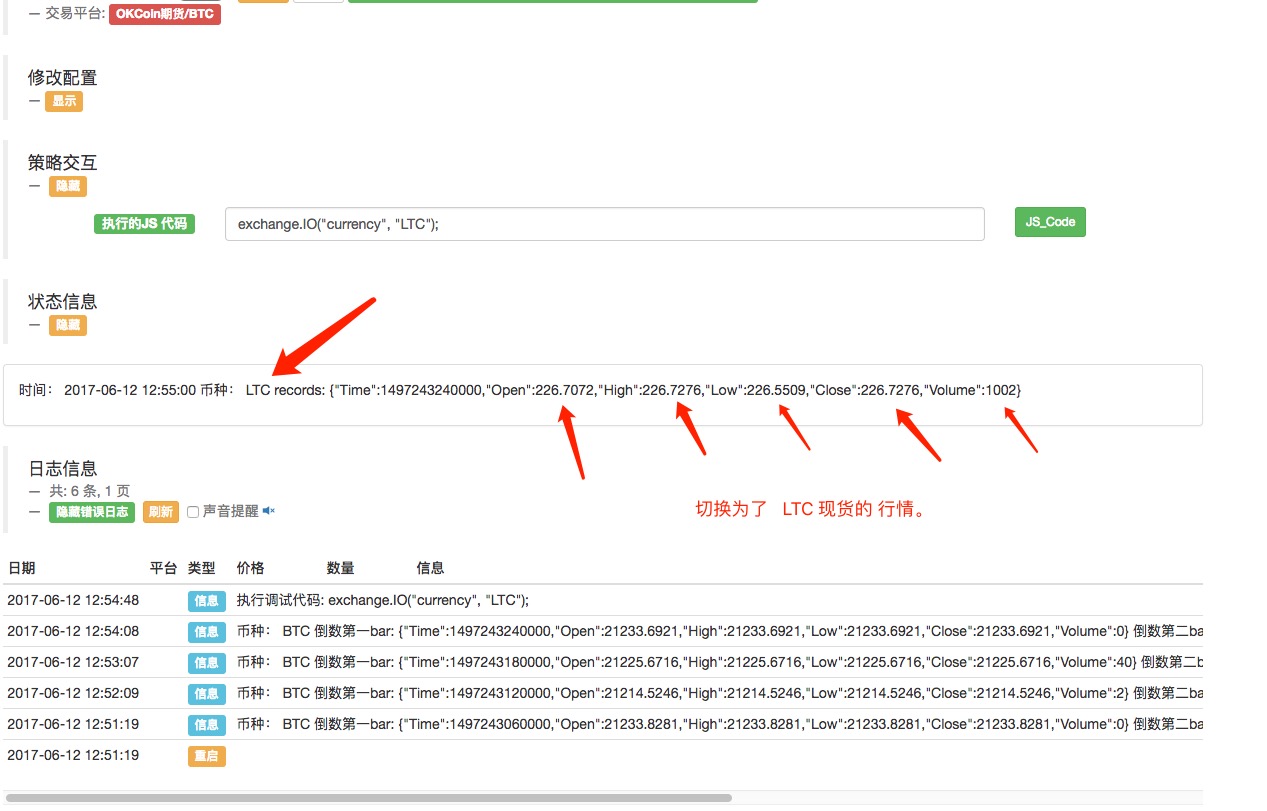Click the 日期 column header
The width and height of the screenshot is (1267, 811).
click(22, 568)
